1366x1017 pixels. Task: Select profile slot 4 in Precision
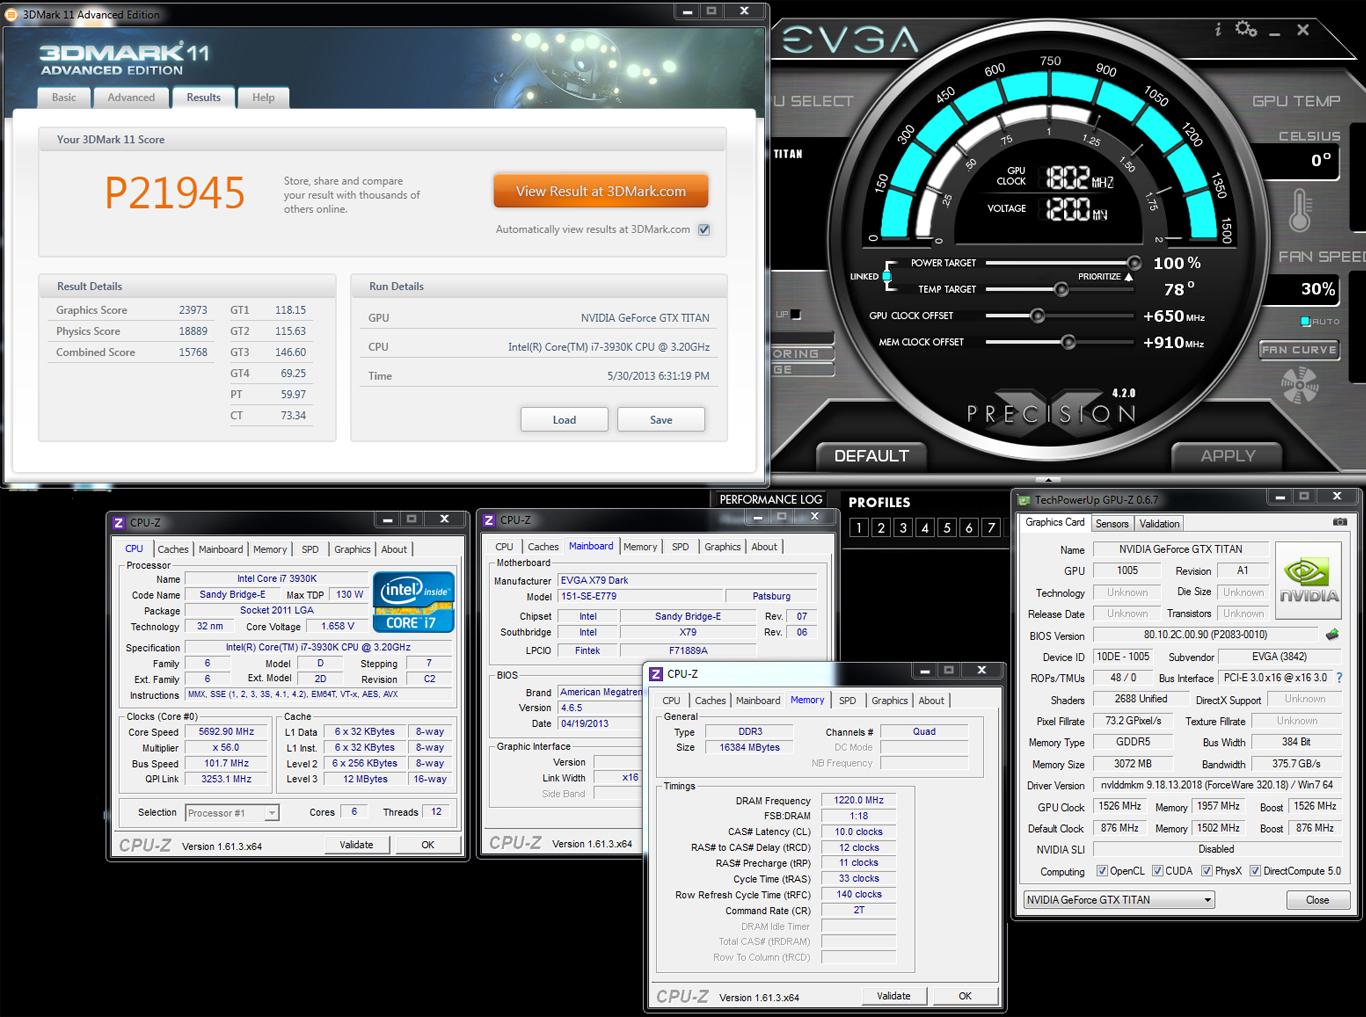pos(925,528)
